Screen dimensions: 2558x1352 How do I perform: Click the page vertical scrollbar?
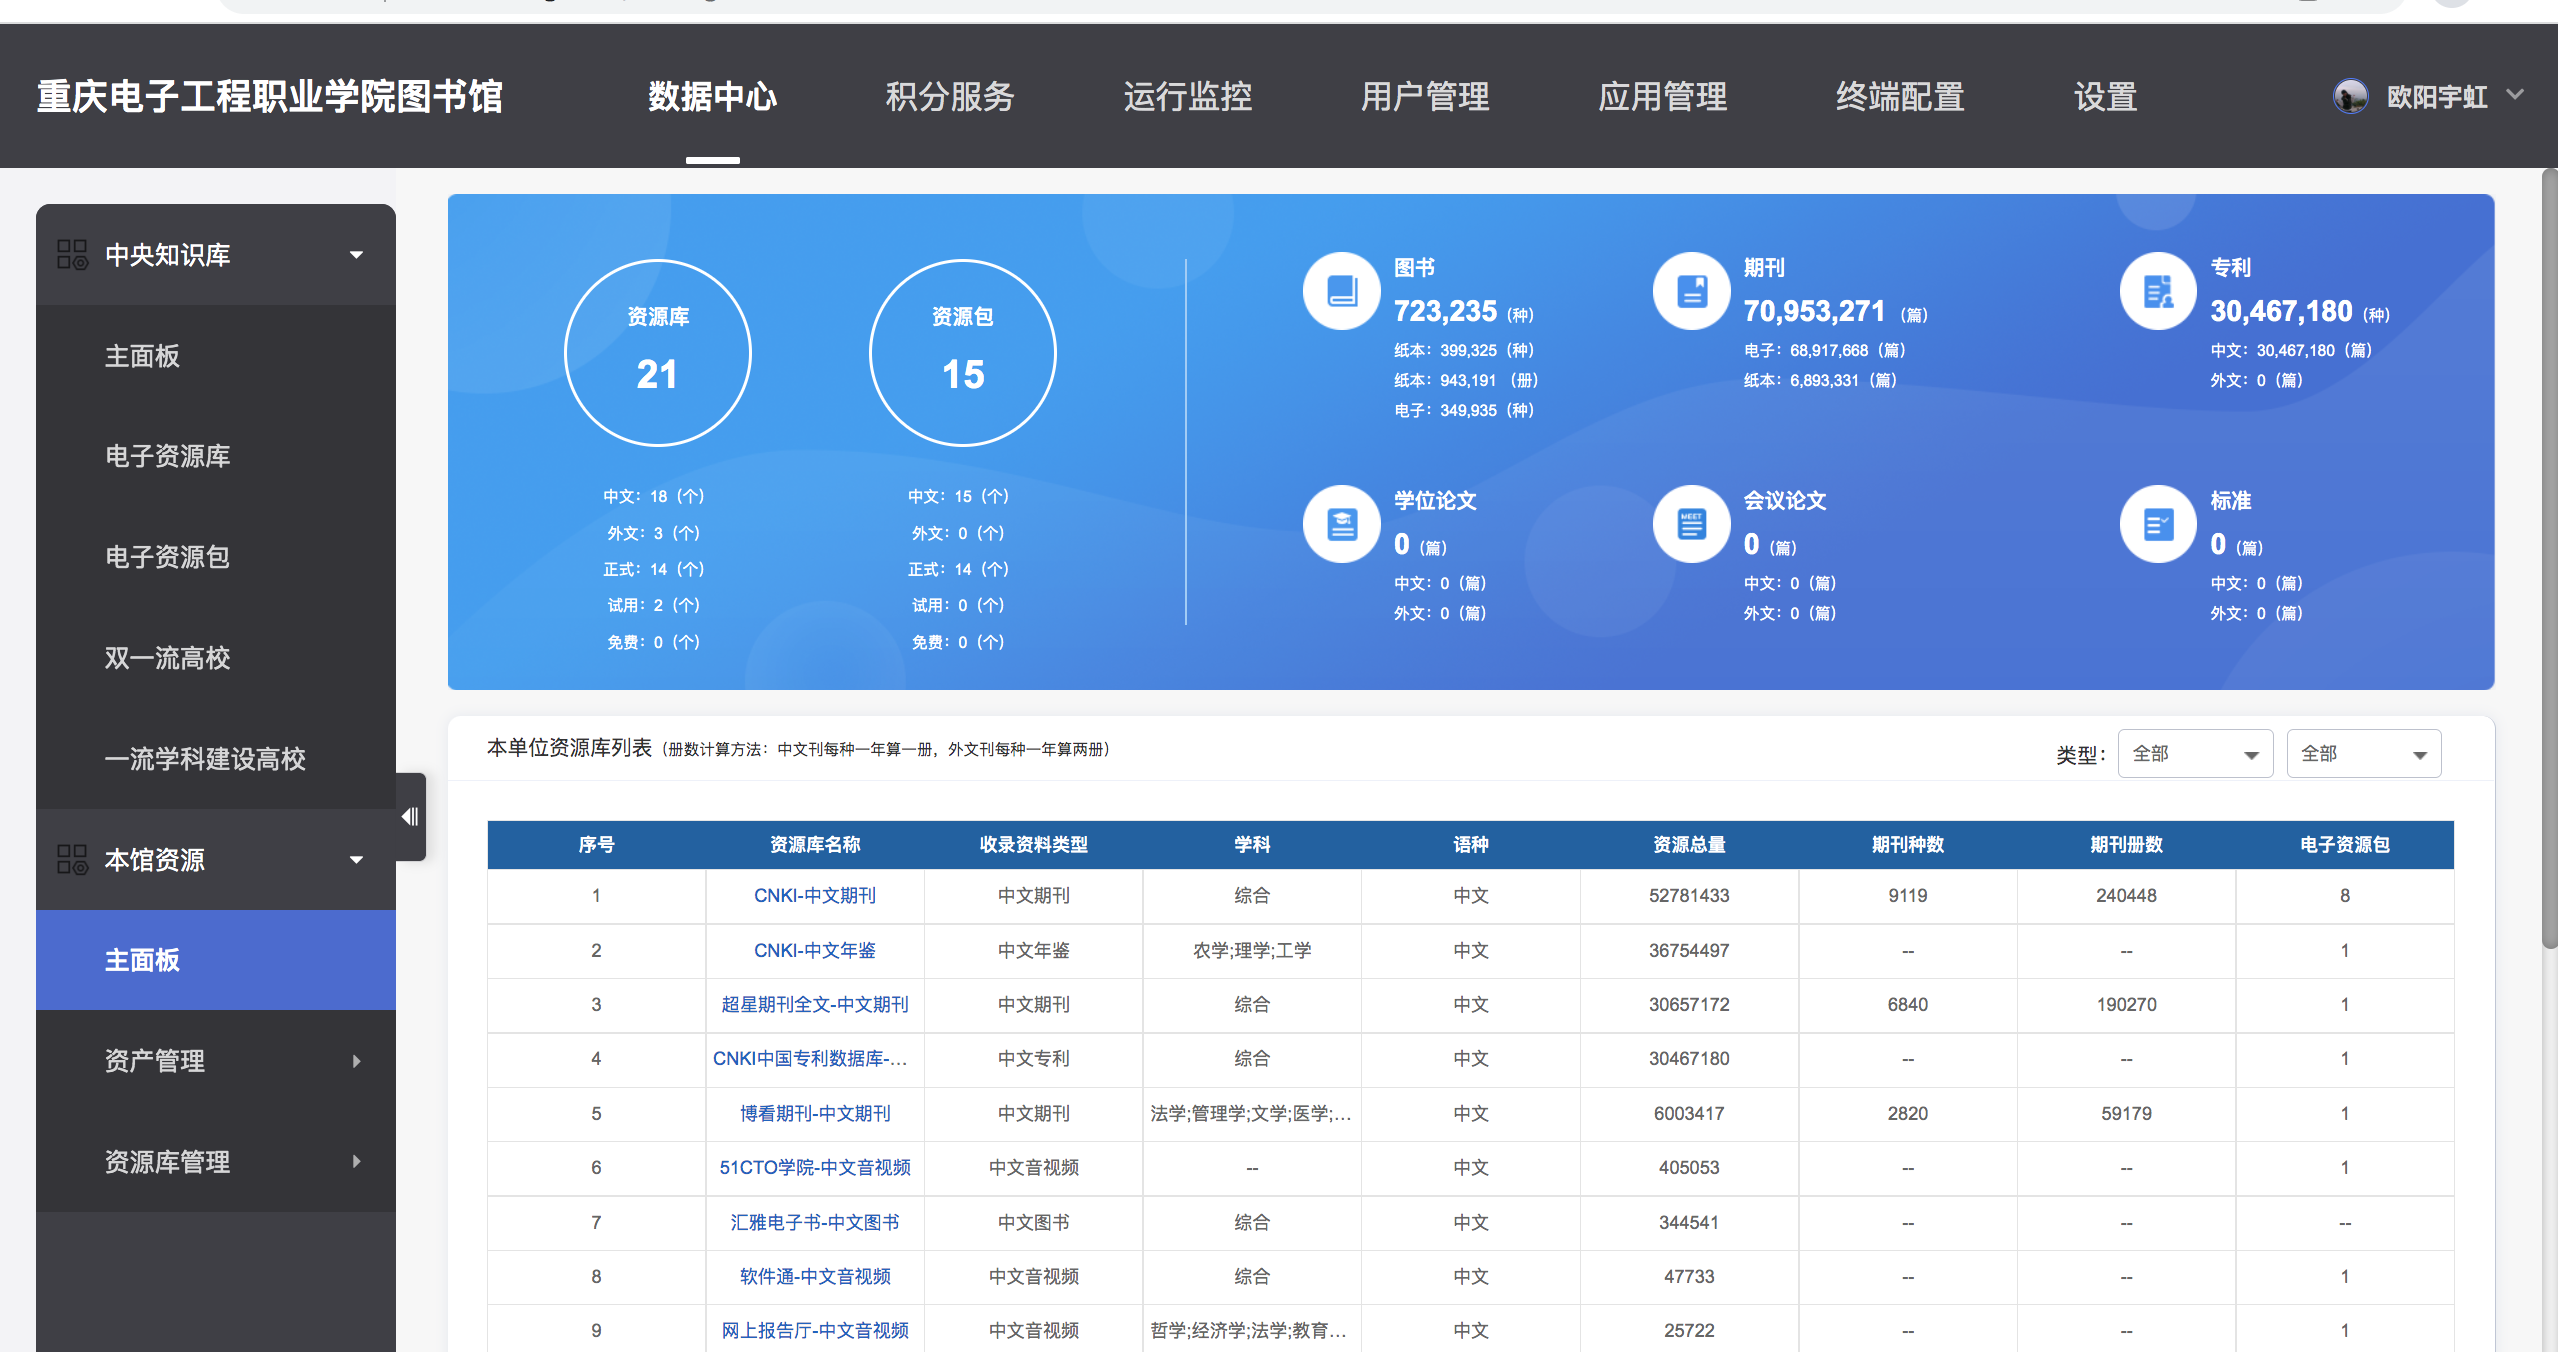coord(2549,560)
